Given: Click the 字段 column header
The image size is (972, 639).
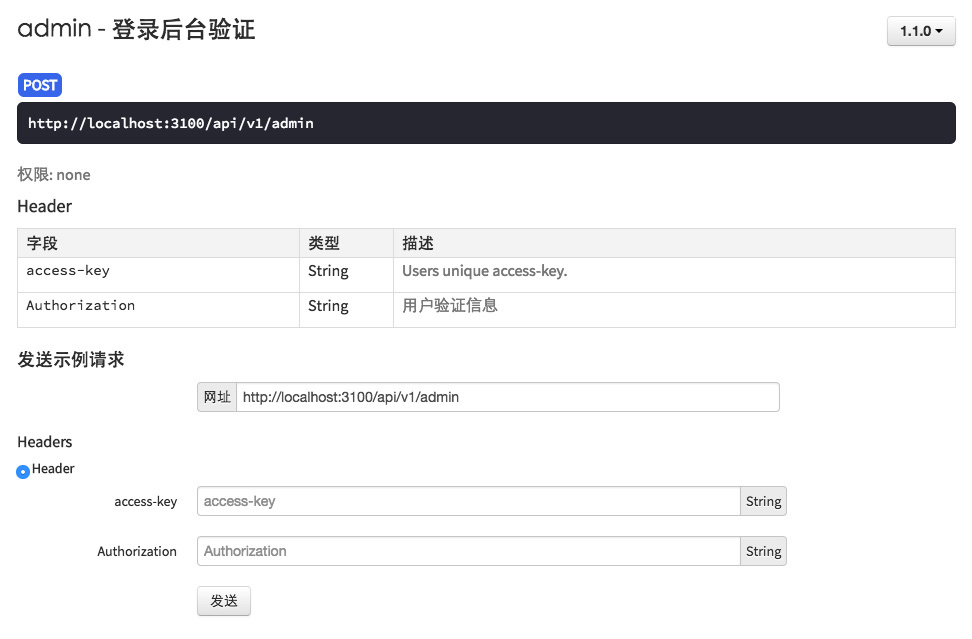Looking at the screenshot, I should pyautogui.click(x=43, y=243).
